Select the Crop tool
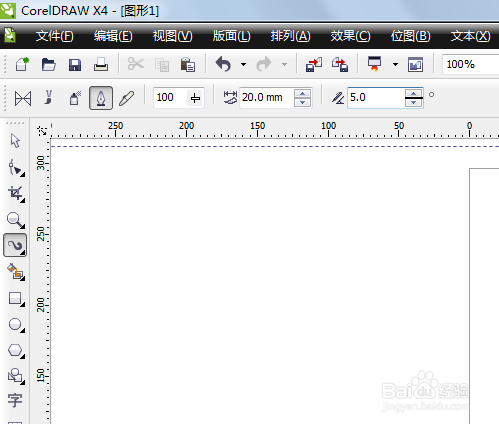This screenshot has width=499, height=424. (x=16, y=194)
